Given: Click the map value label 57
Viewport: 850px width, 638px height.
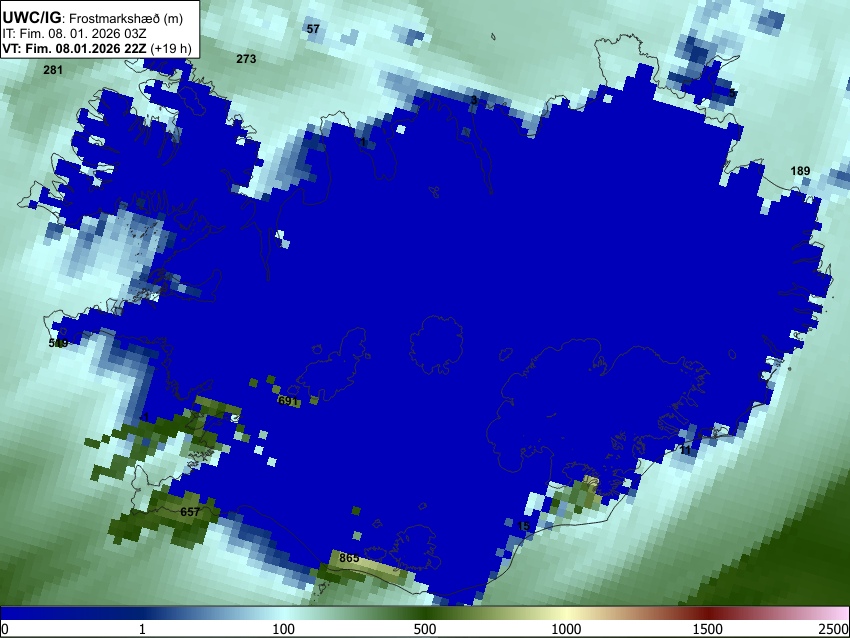Looking at the screenshot, I should point(313,29).
